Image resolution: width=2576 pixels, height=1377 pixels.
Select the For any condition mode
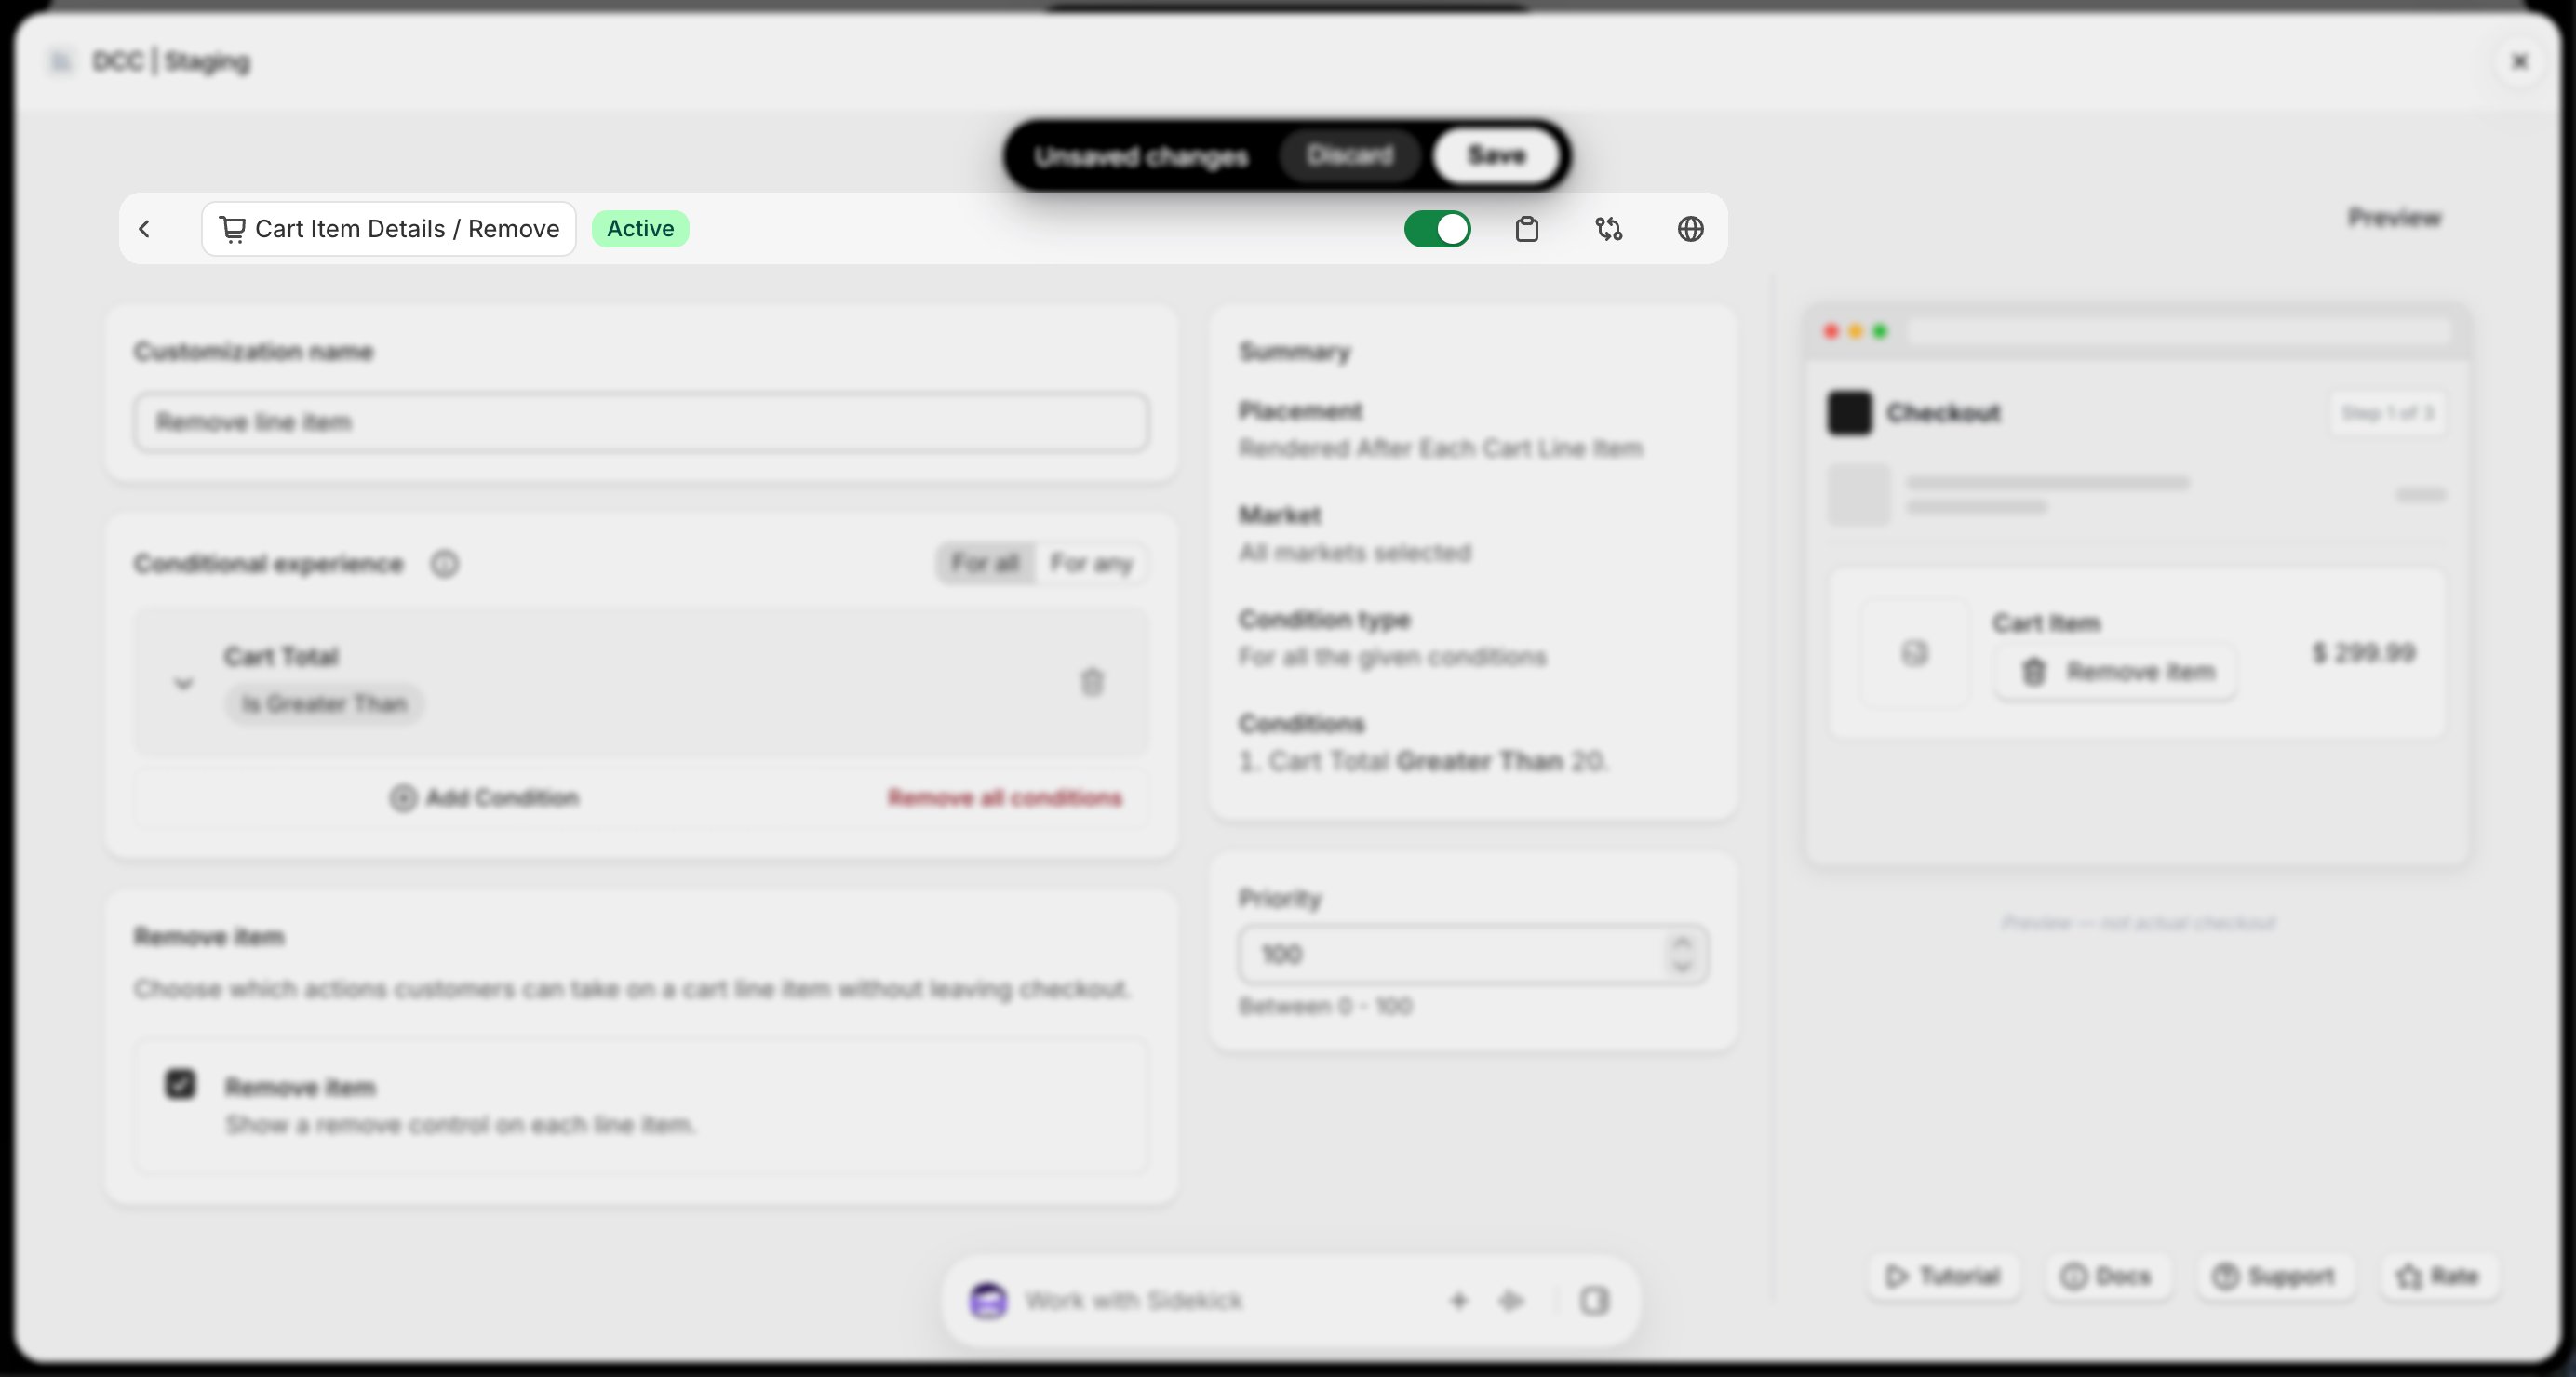tap(1091, 563)
